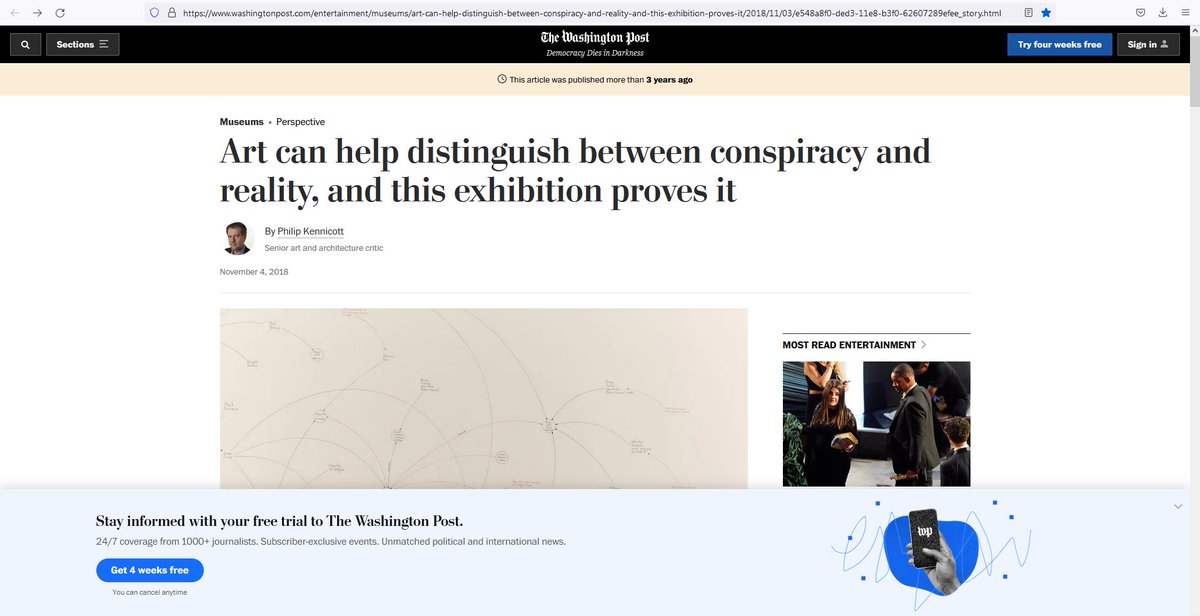The width and height of the screenshot is (1200, 616).
Task: Open the most read entertainment photo thumbnail
Action: [x=876, y=424]
